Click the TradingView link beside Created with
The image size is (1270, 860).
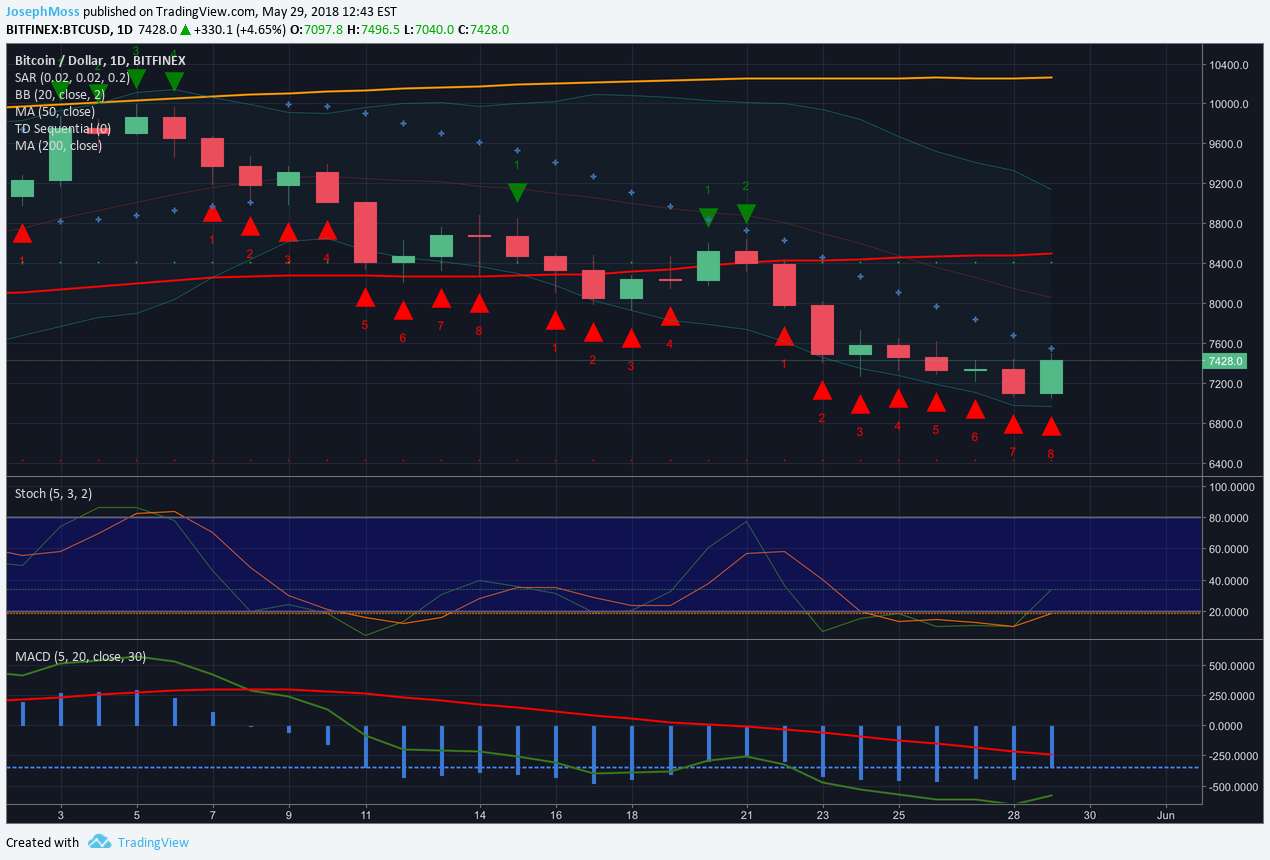tap(153, 842)
